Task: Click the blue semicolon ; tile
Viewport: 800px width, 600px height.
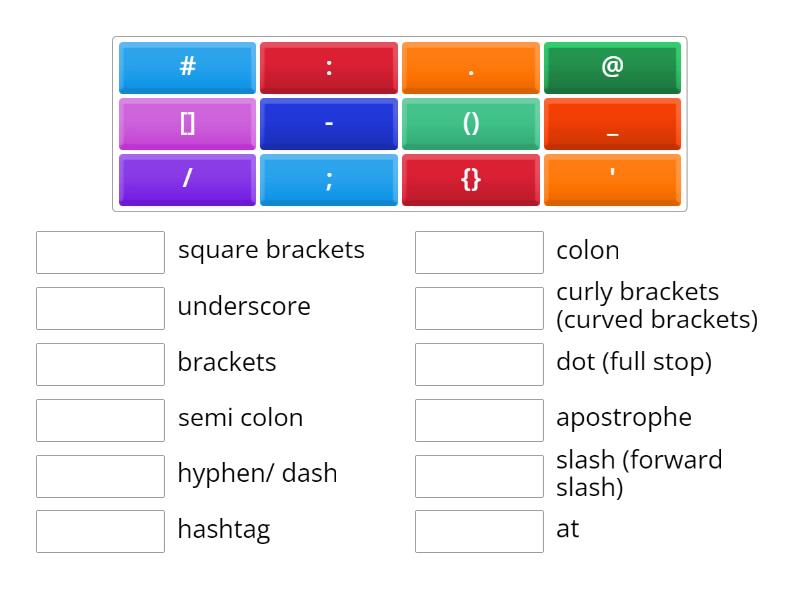Action: [x=329, y=180]
